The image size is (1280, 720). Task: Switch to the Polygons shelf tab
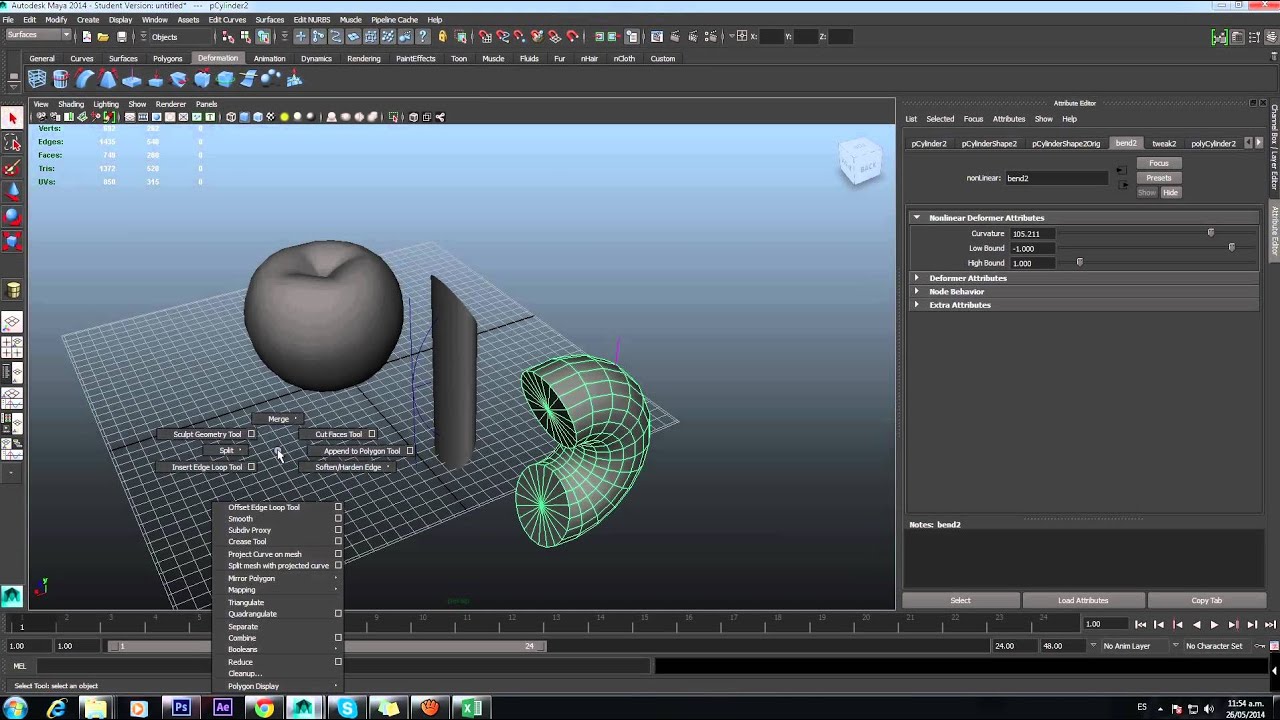[x=167, y=59]
